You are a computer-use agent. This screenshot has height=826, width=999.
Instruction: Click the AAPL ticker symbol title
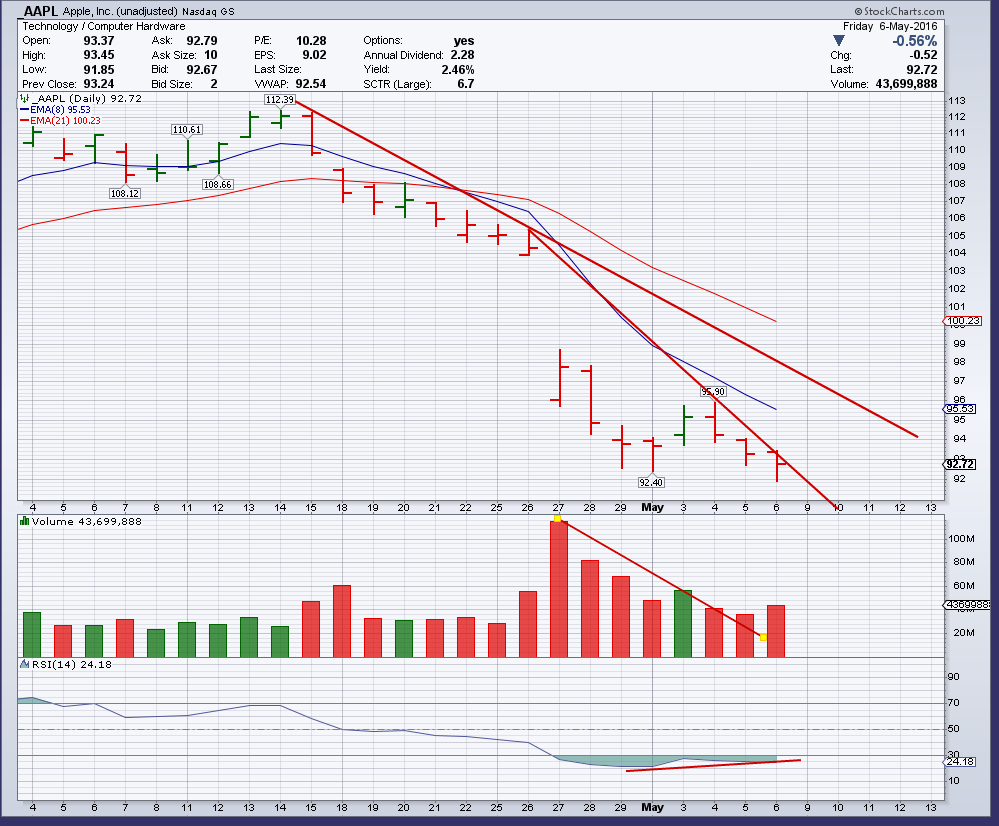[x=40, y=11]
